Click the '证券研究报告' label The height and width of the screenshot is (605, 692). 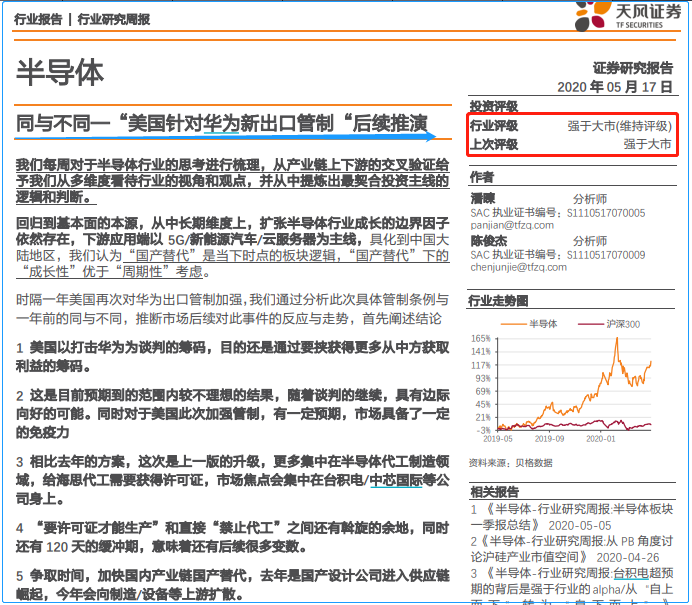633,68
